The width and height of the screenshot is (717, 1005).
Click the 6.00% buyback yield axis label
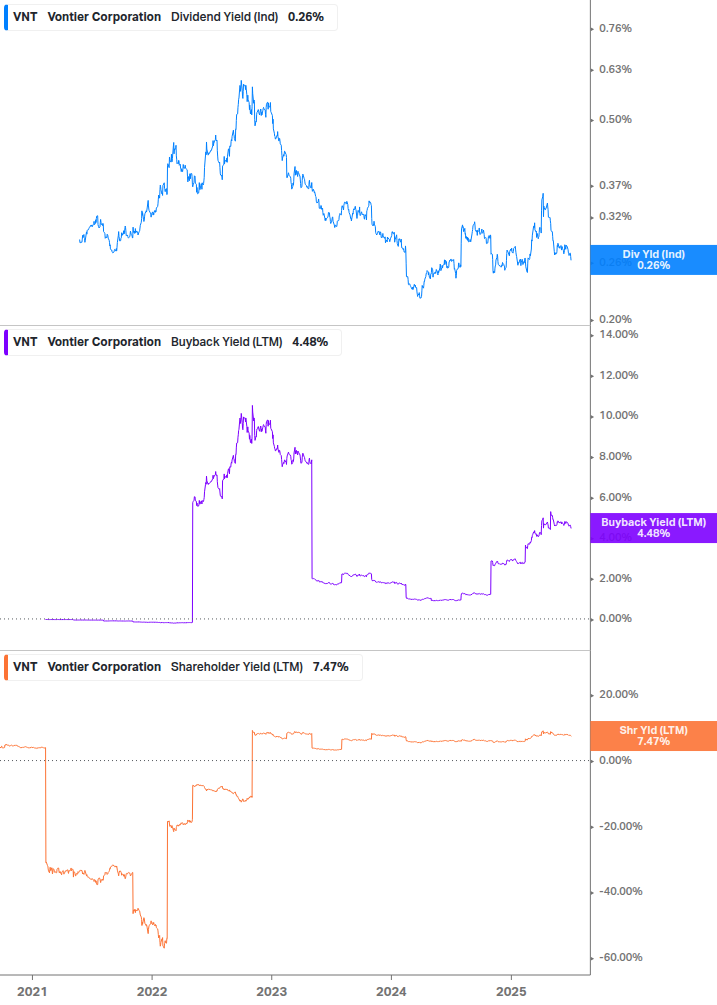(615, 497)
